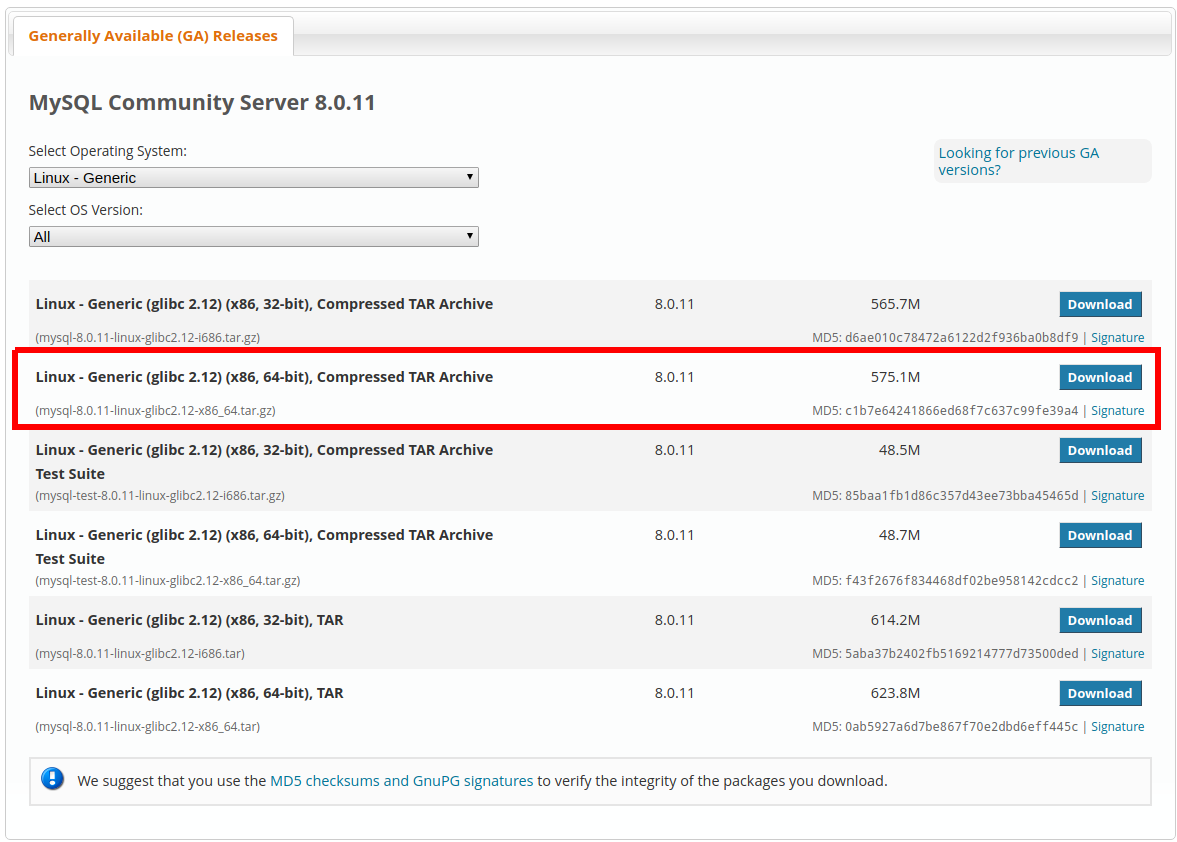Click MD5 hash c1b7e64241866ed68f7c637c99fe39a4
Screen dimensions: 1177x842
pyautogui.click(x=962, y=410)
